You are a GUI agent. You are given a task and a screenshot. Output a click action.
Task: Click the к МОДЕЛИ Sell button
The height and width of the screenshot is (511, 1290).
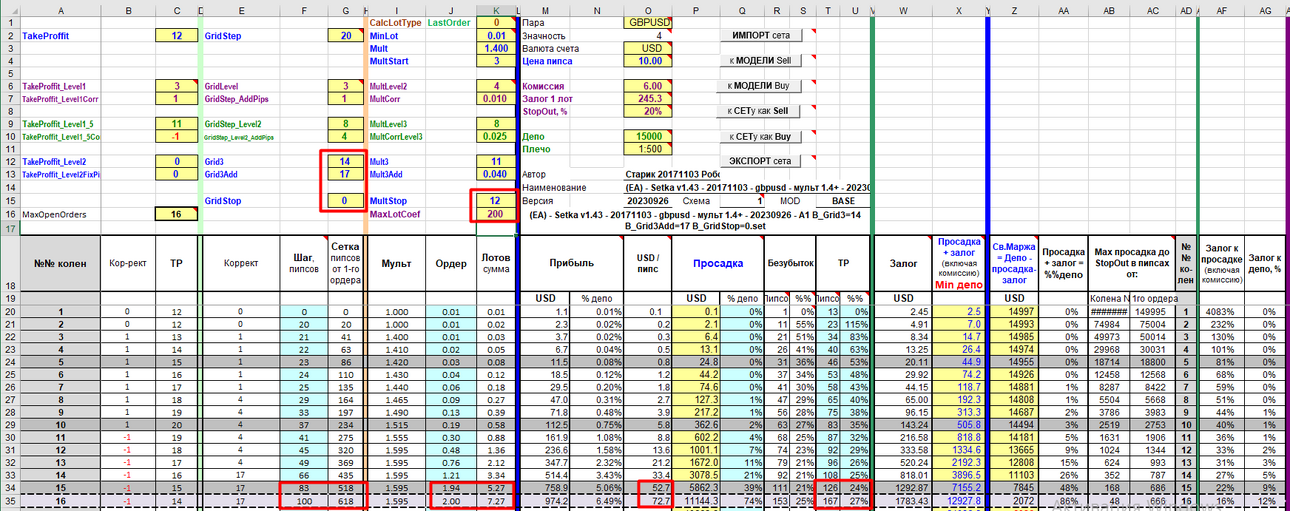(760, 60)
